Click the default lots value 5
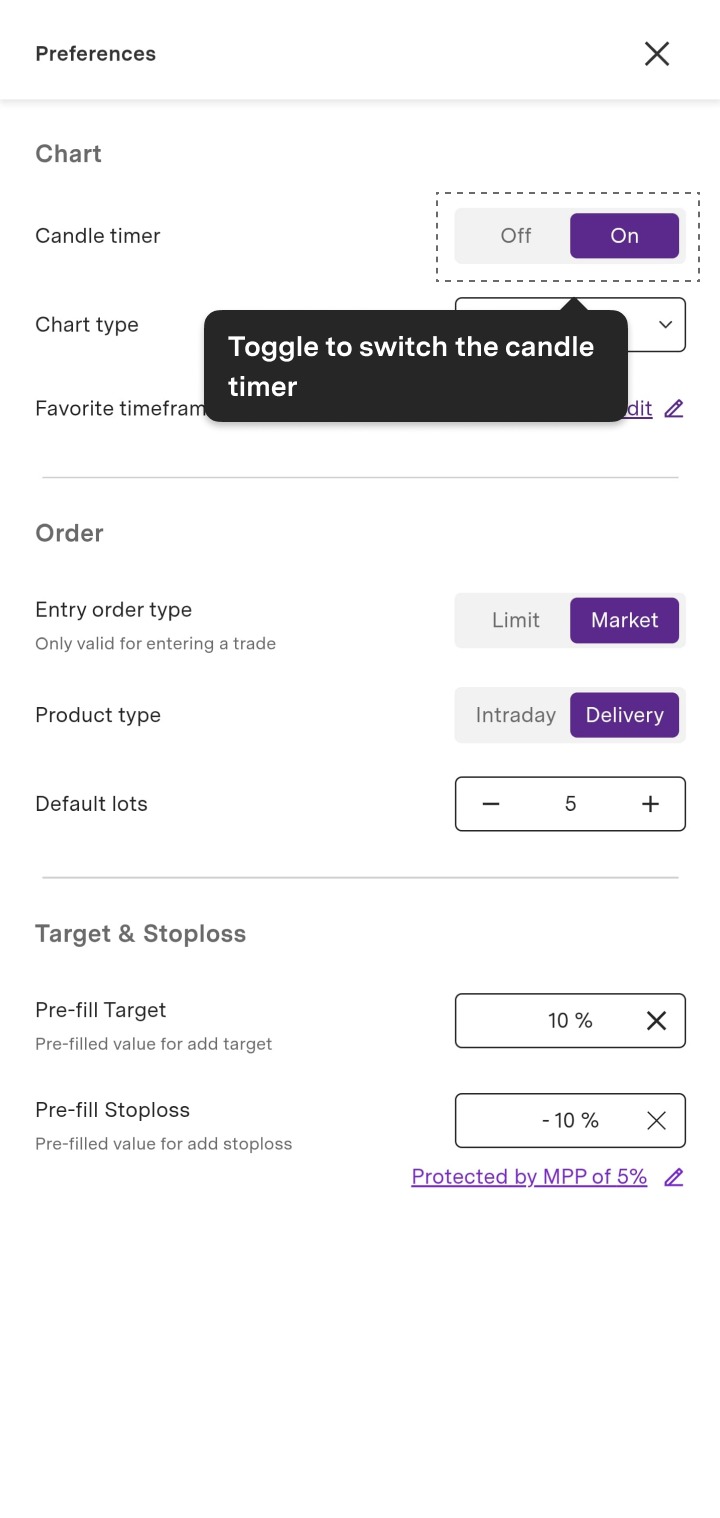The height and width of the screenshot is (1518, 720). (570, 804)
